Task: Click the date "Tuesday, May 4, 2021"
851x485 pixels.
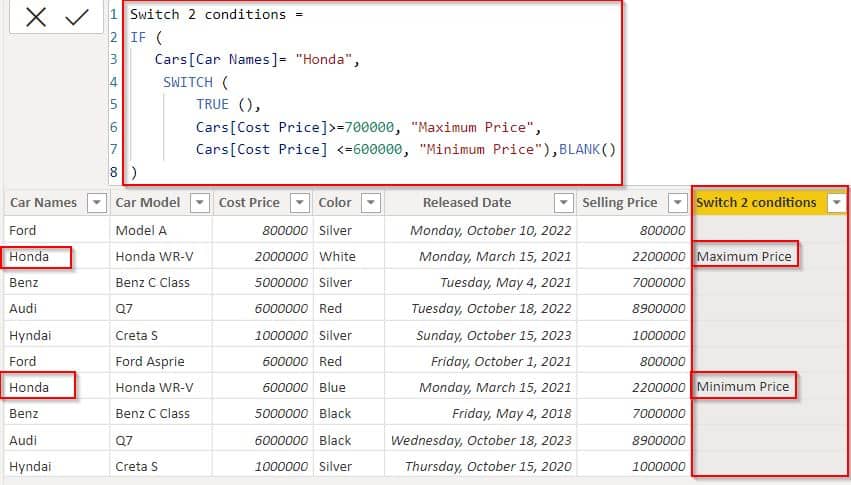Action: pyautogui.click(x=505, y=283)
